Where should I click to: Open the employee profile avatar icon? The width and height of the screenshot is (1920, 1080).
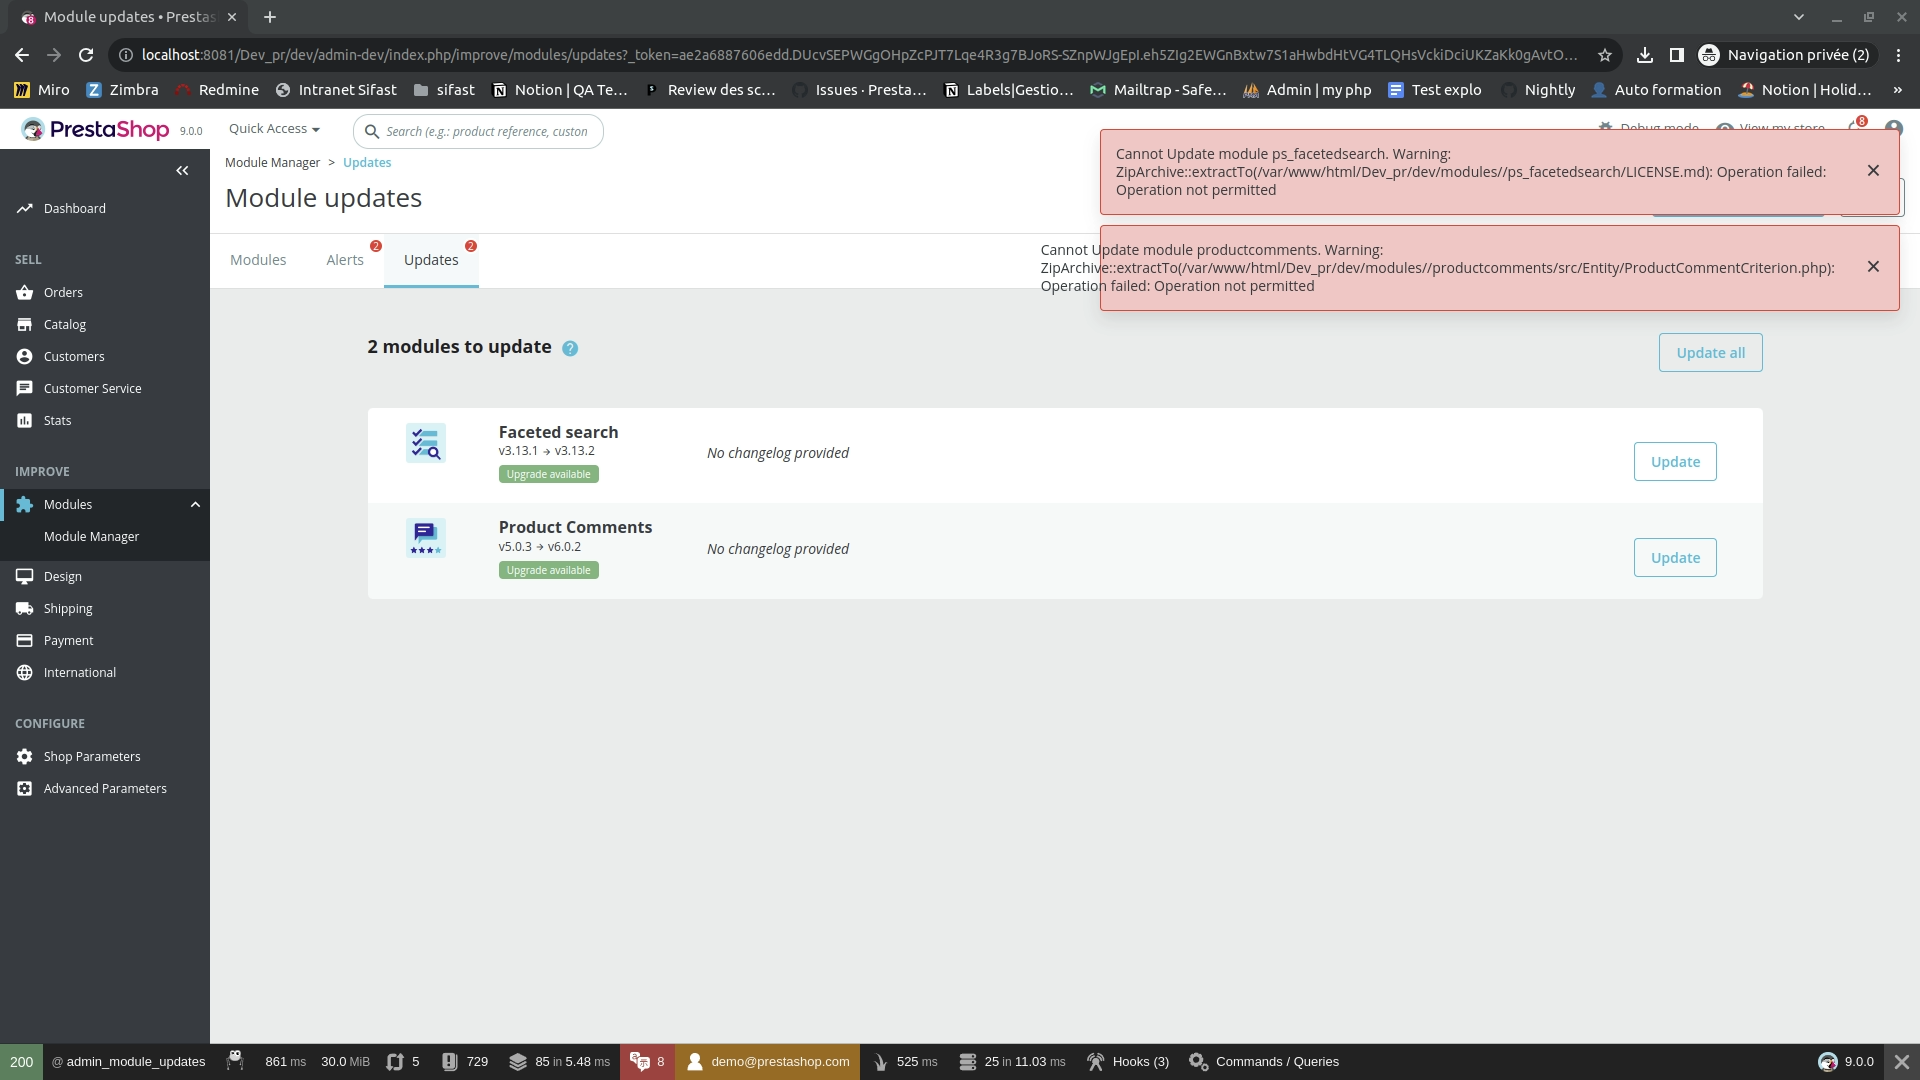point(1893,127)
